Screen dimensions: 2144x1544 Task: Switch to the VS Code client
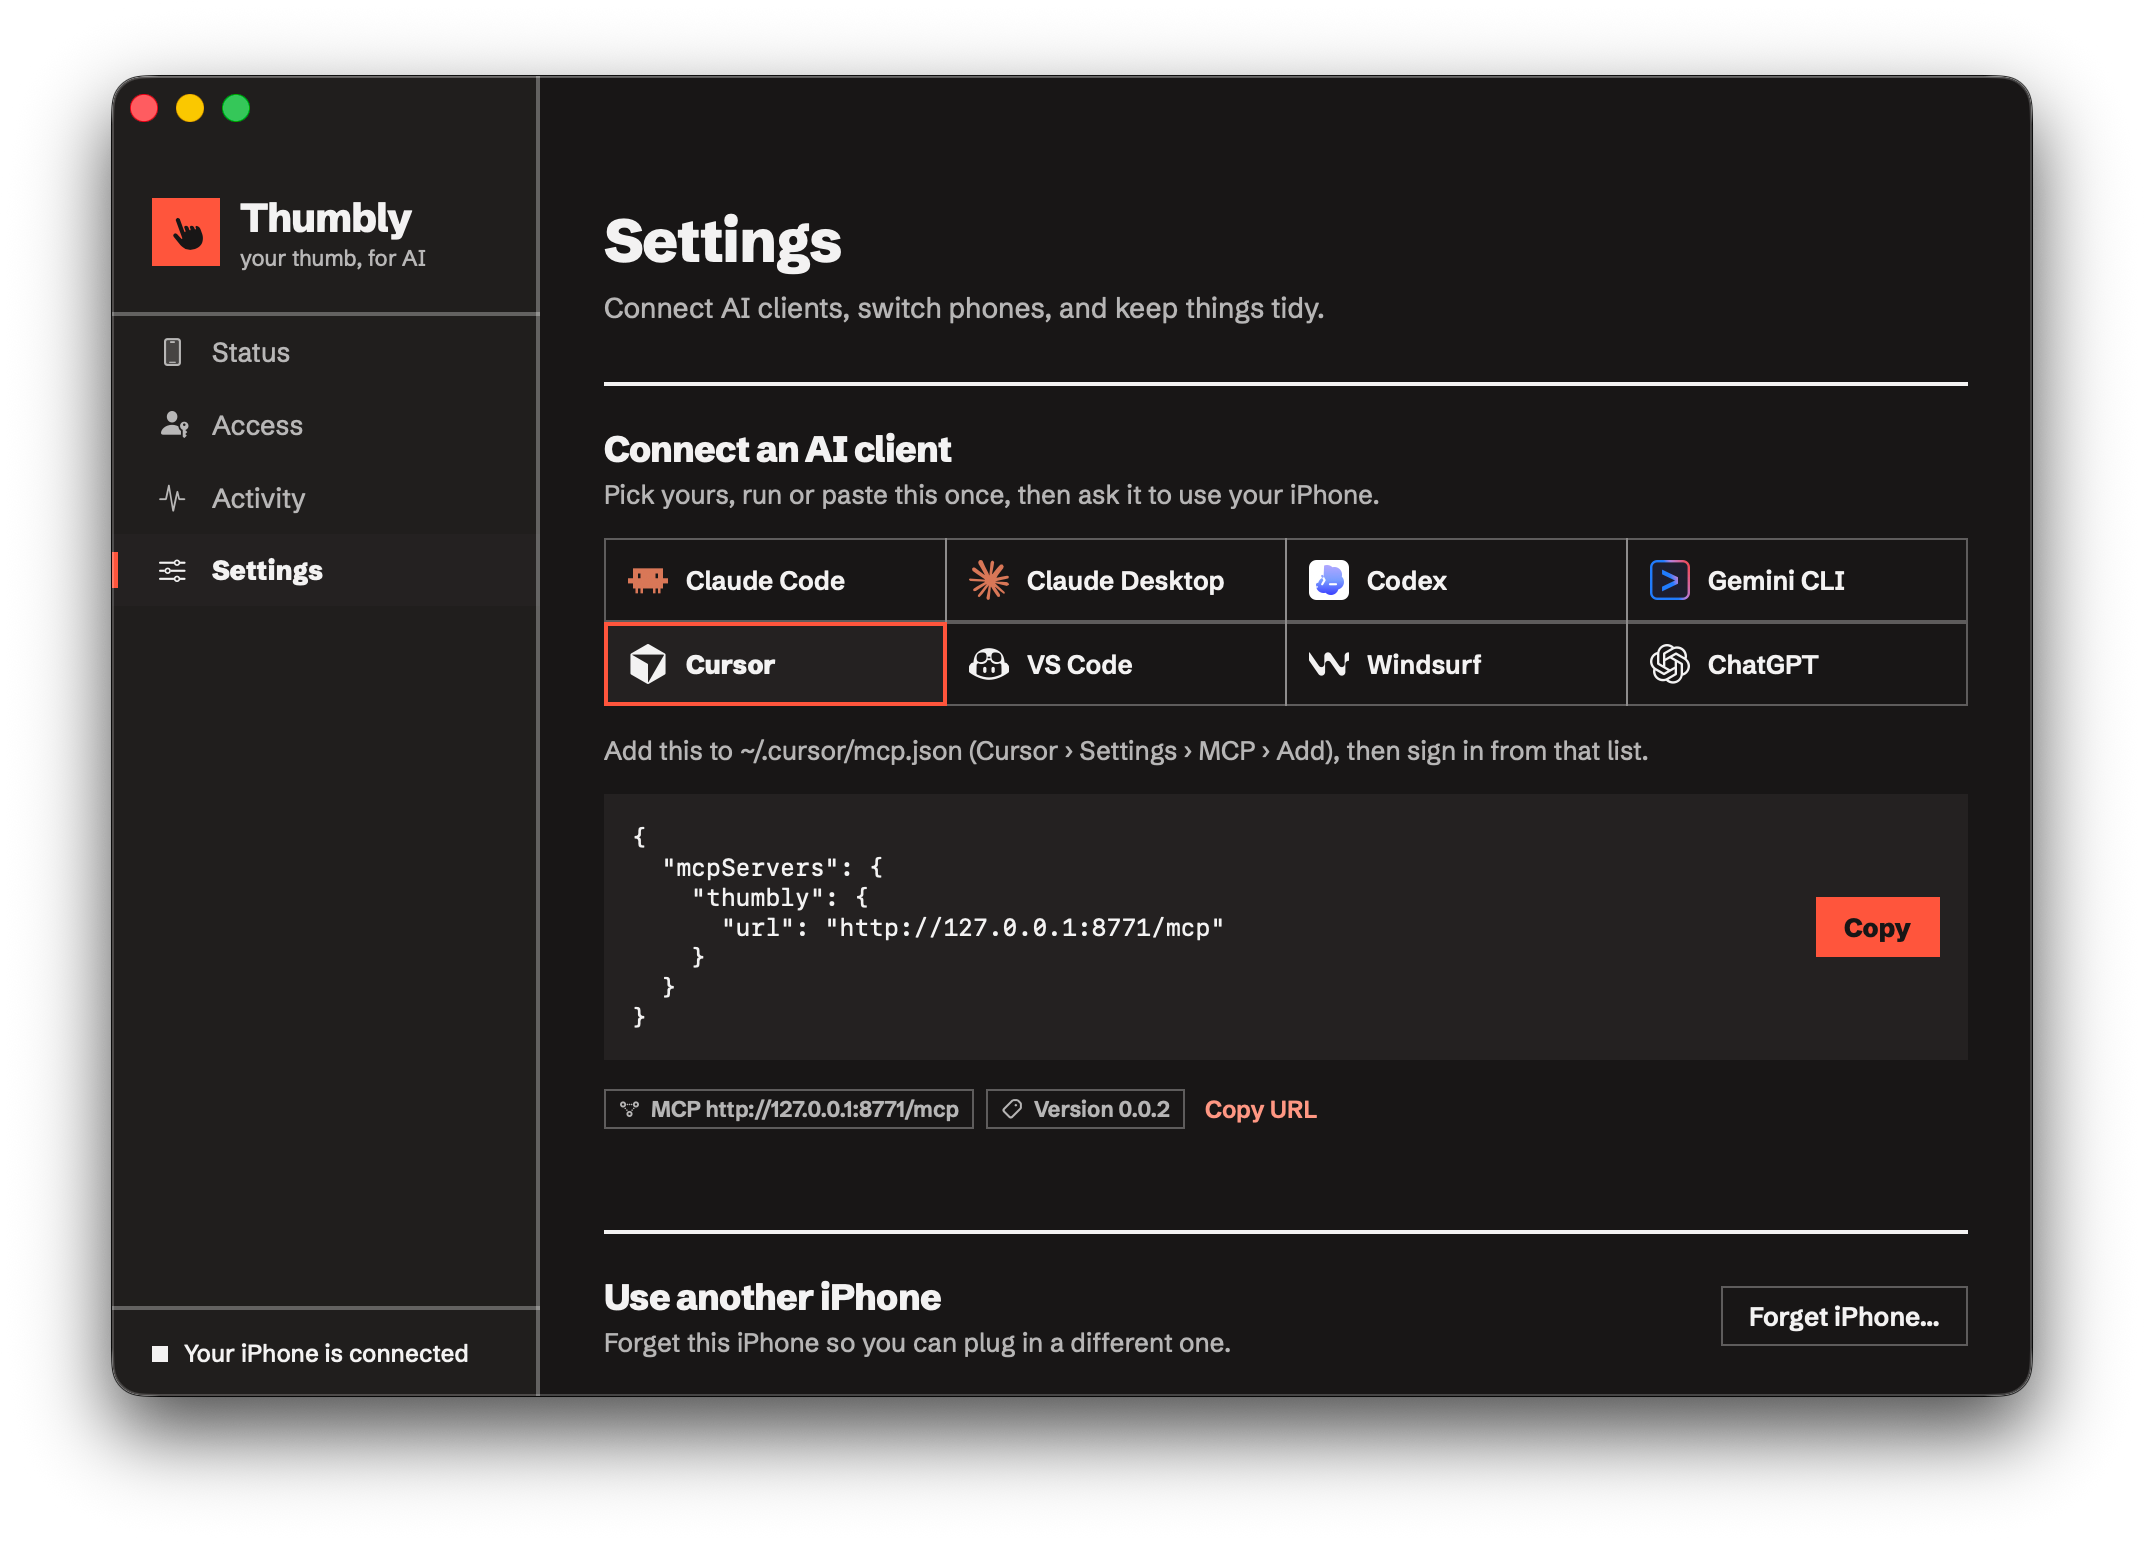coord(1116,665)
